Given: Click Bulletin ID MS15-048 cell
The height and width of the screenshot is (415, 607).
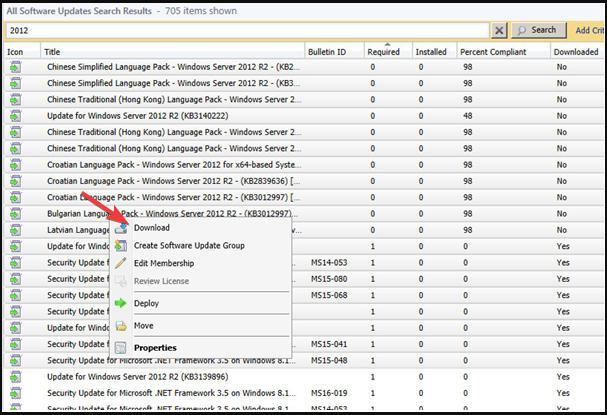Looking at the screenshot, I should pos(329,360).
